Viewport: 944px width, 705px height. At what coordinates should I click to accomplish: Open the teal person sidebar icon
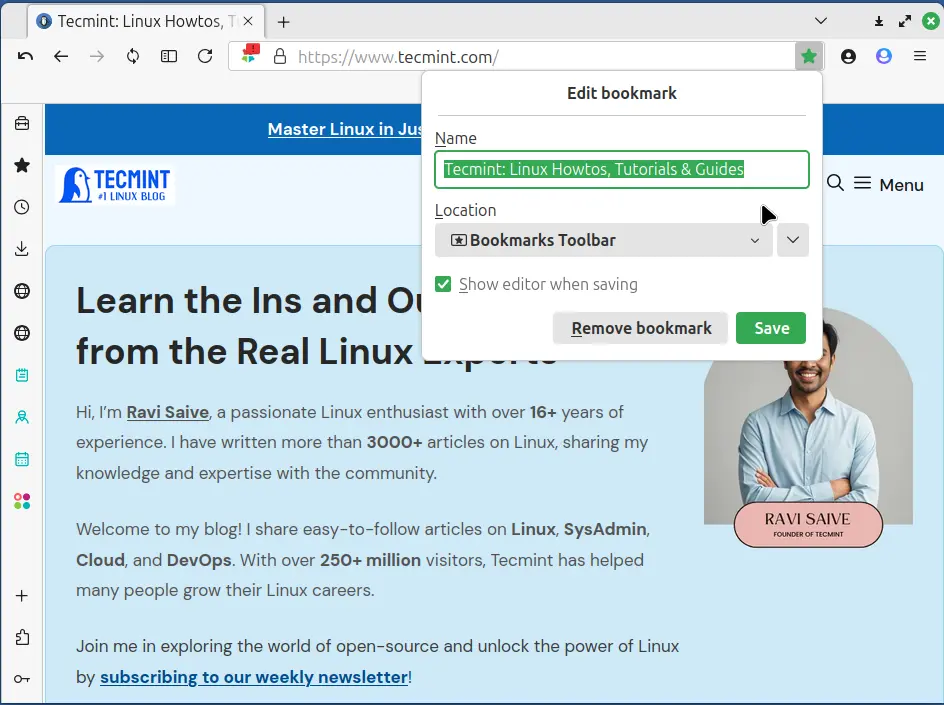[22, 417]
